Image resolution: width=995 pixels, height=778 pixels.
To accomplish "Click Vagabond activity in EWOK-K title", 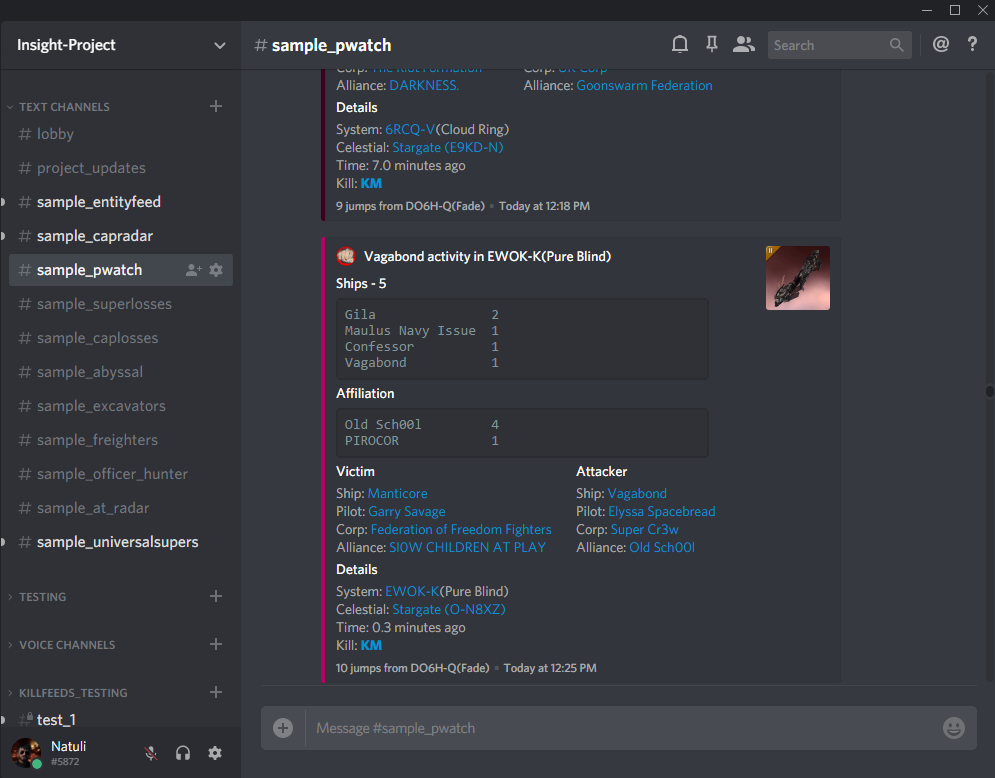I will click(487, 256).
